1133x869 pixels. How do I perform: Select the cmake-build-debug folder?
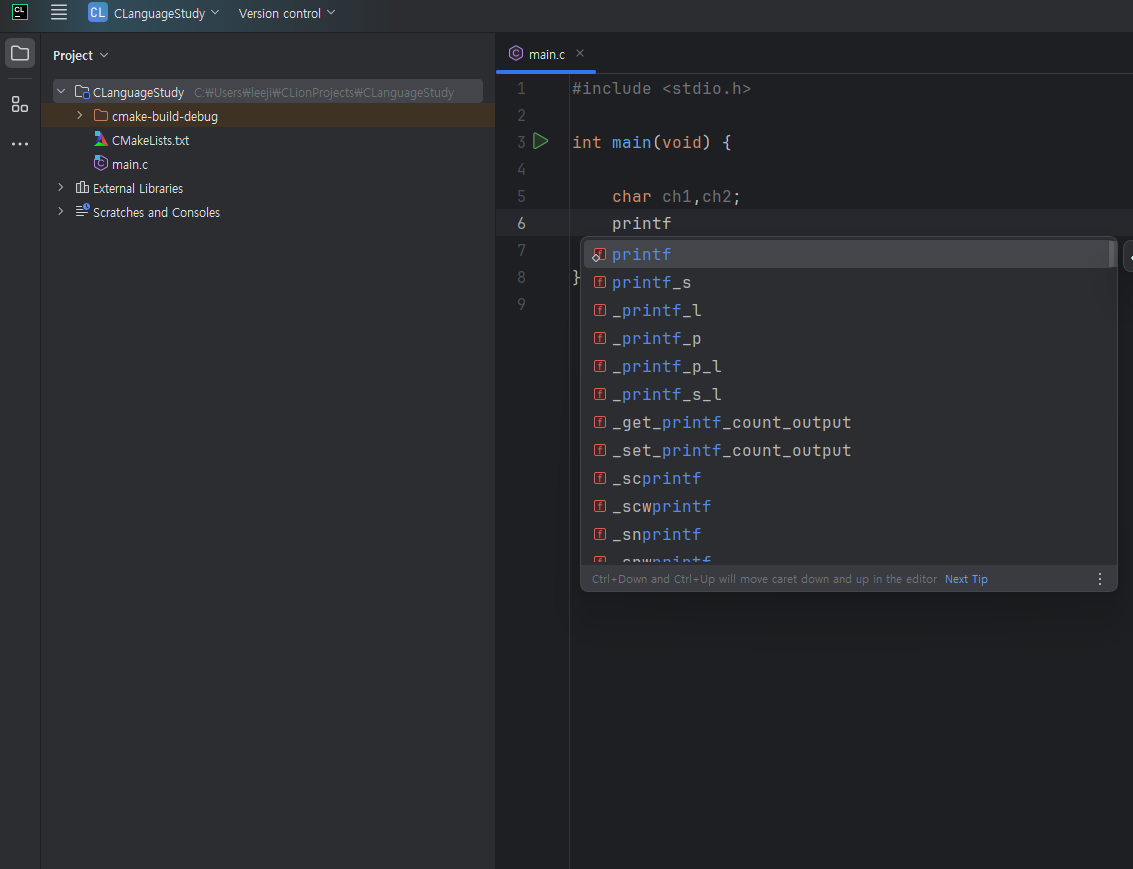pyautogui.click(x=268, y=116)
